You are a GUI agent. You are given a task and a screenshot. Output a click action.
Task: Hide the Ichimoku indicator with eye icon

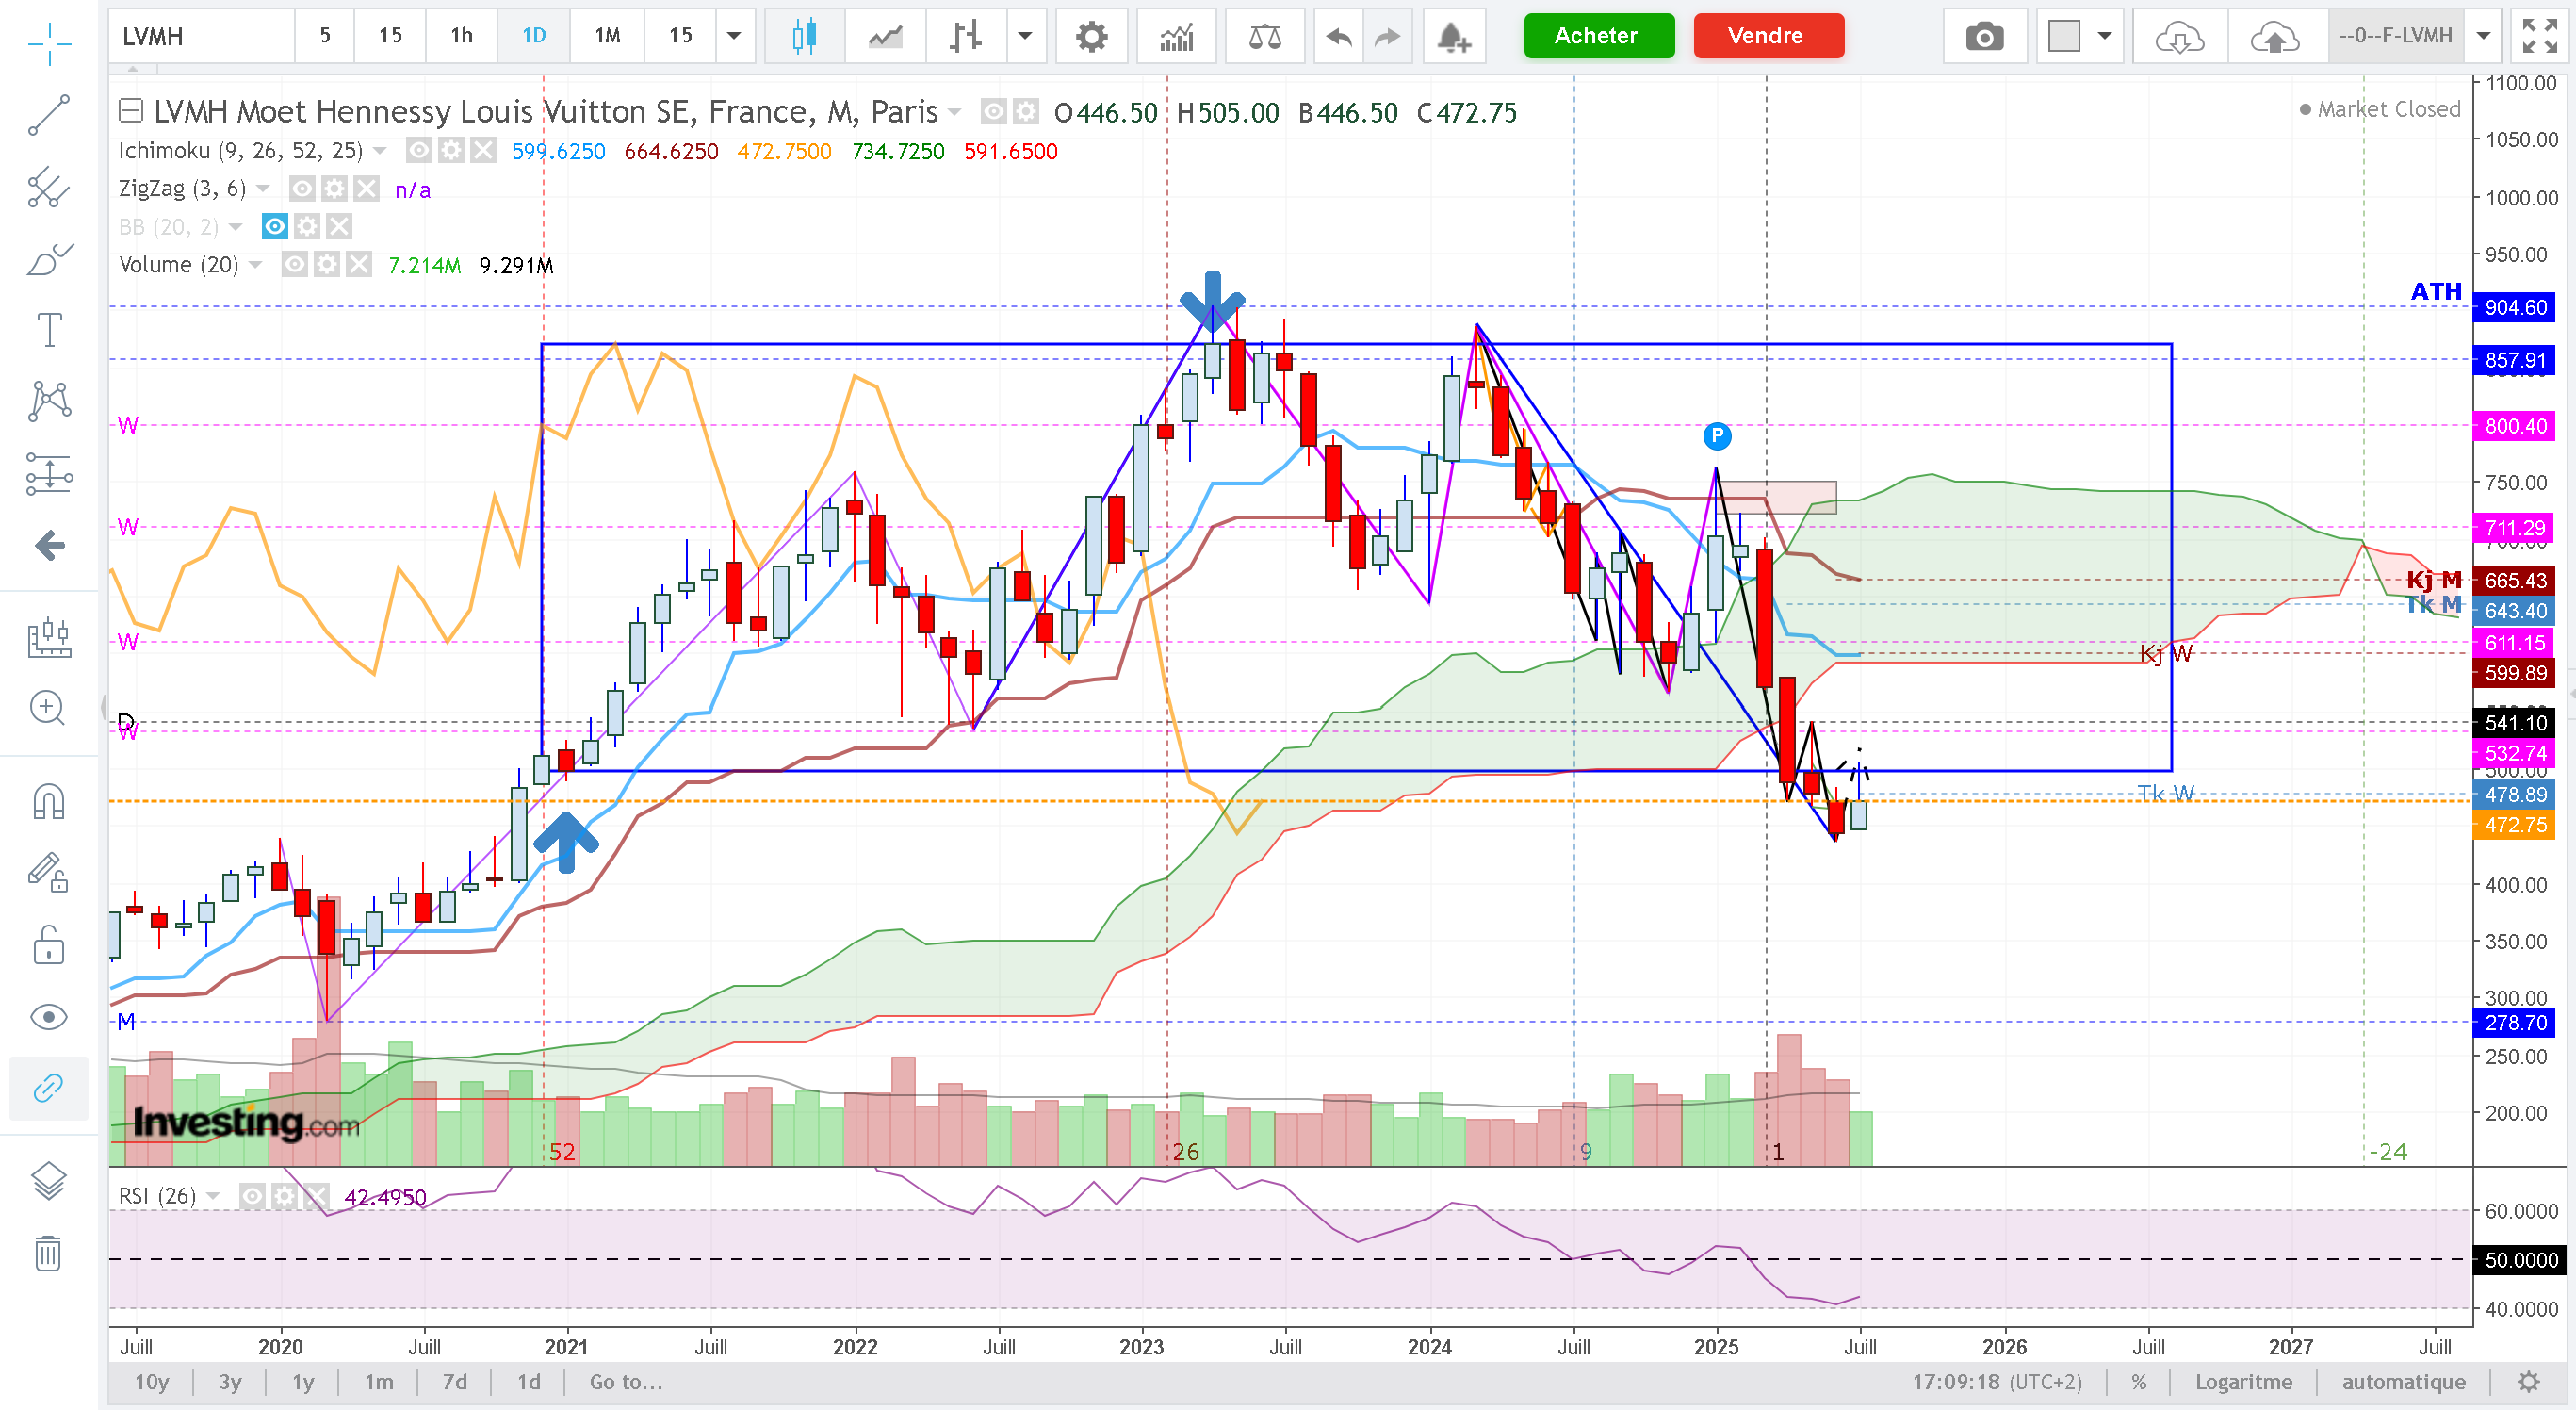point(419,151)
